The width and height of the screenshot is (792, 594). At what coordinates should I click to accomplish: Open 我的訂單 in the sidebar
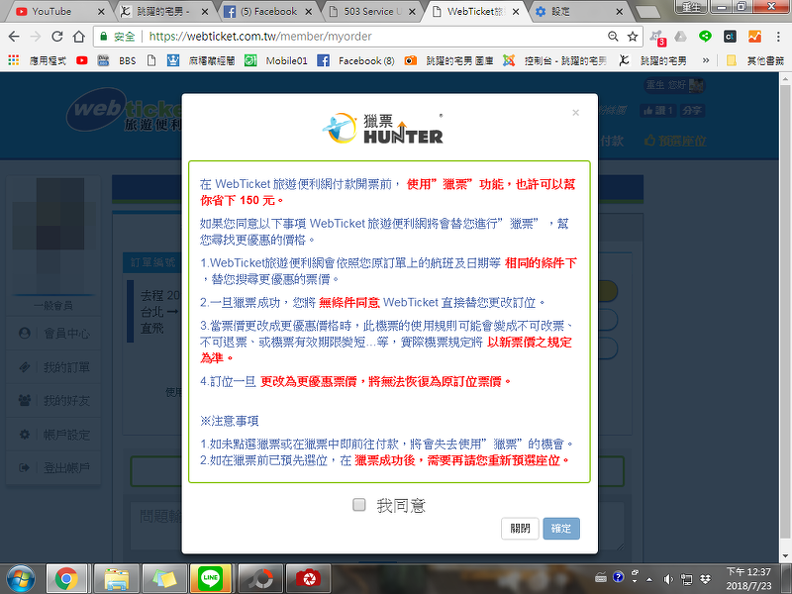(x=54, y=367)
